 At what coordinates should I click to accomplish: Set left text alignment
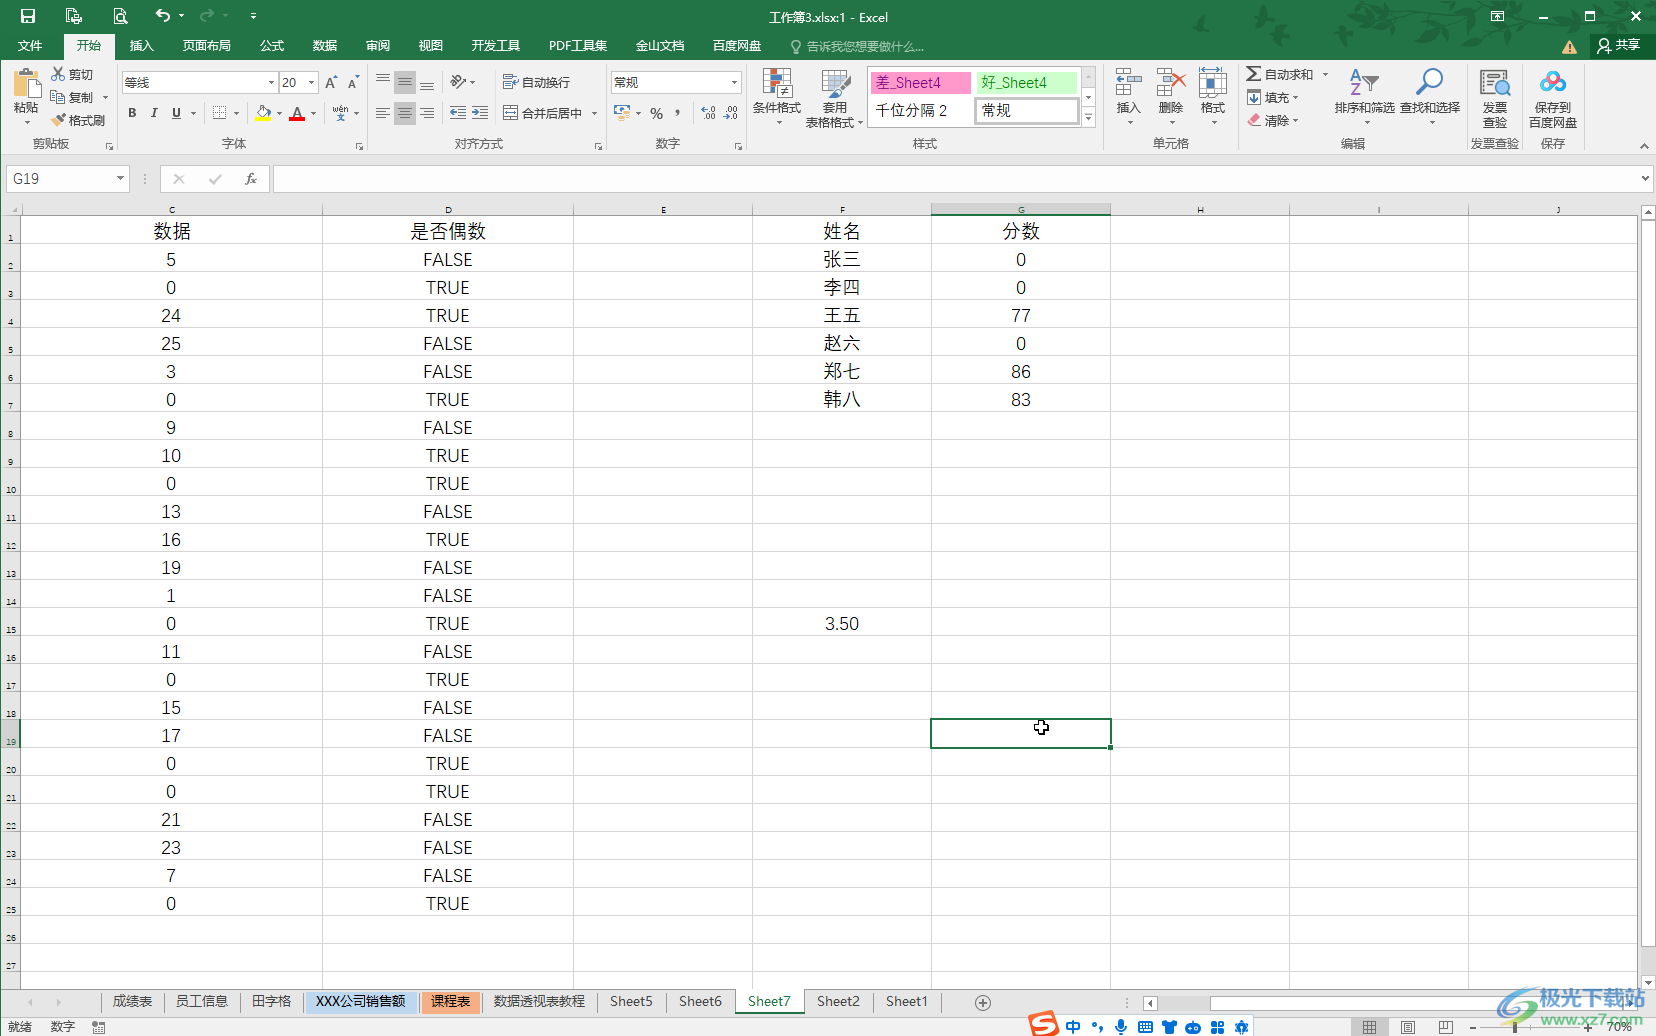coord(383,113)
